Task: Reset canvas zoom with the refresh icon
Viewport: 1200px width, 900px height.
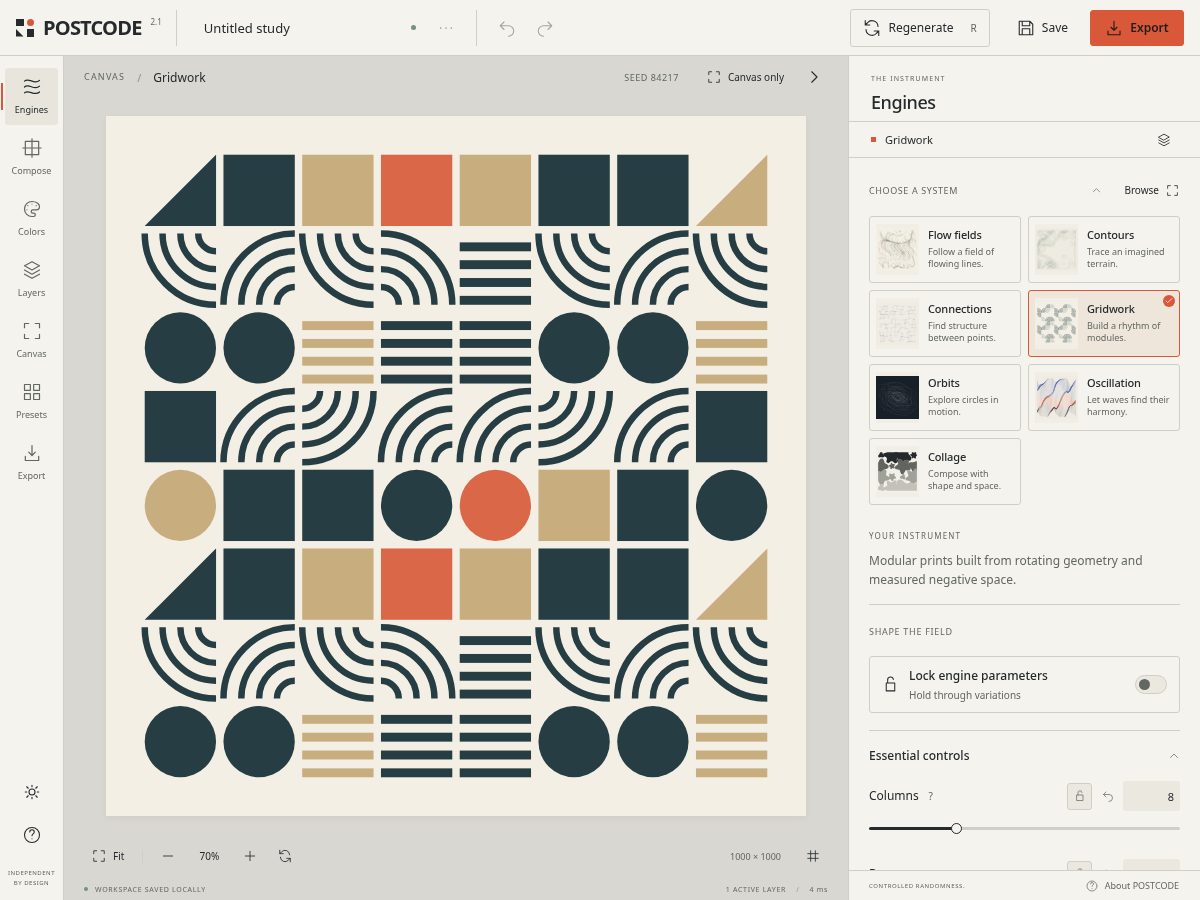Action: click(x=285, y=856)
